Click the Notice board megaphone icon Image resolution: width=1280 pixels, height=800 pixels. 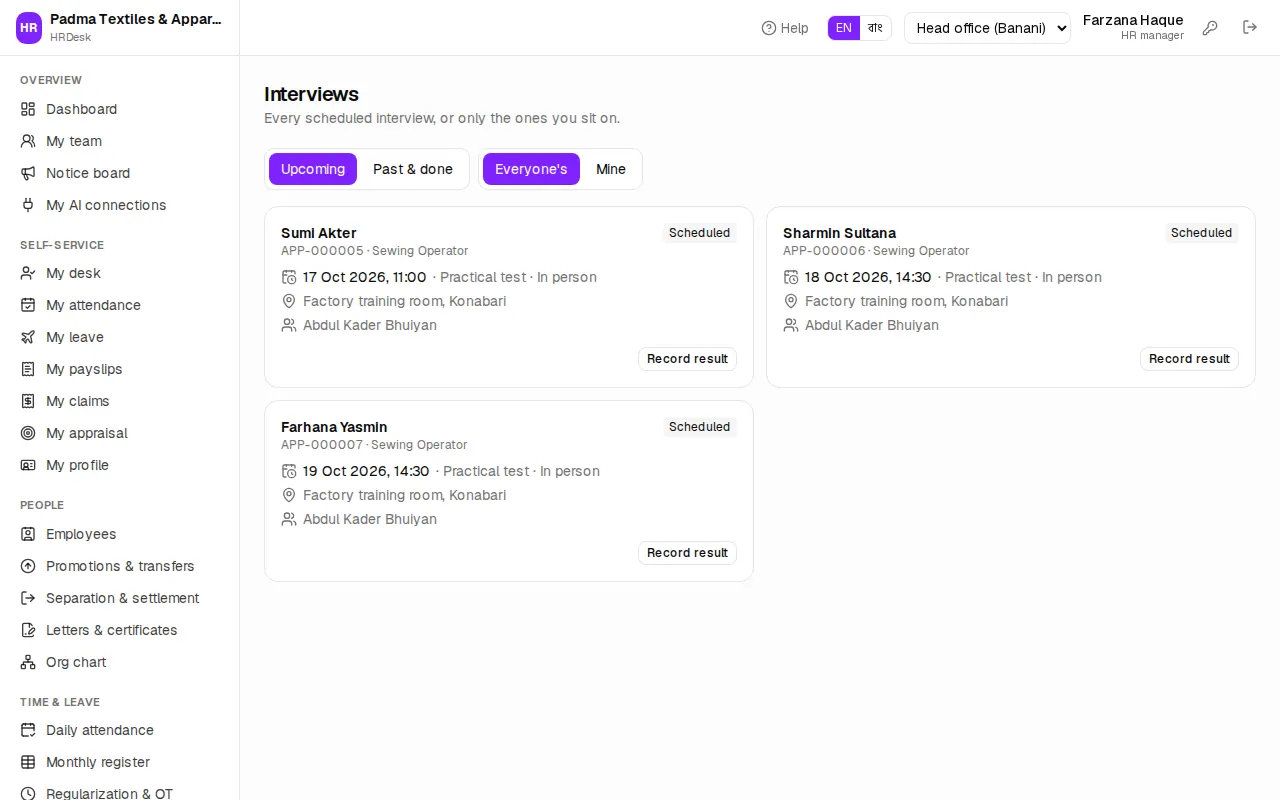28,173
